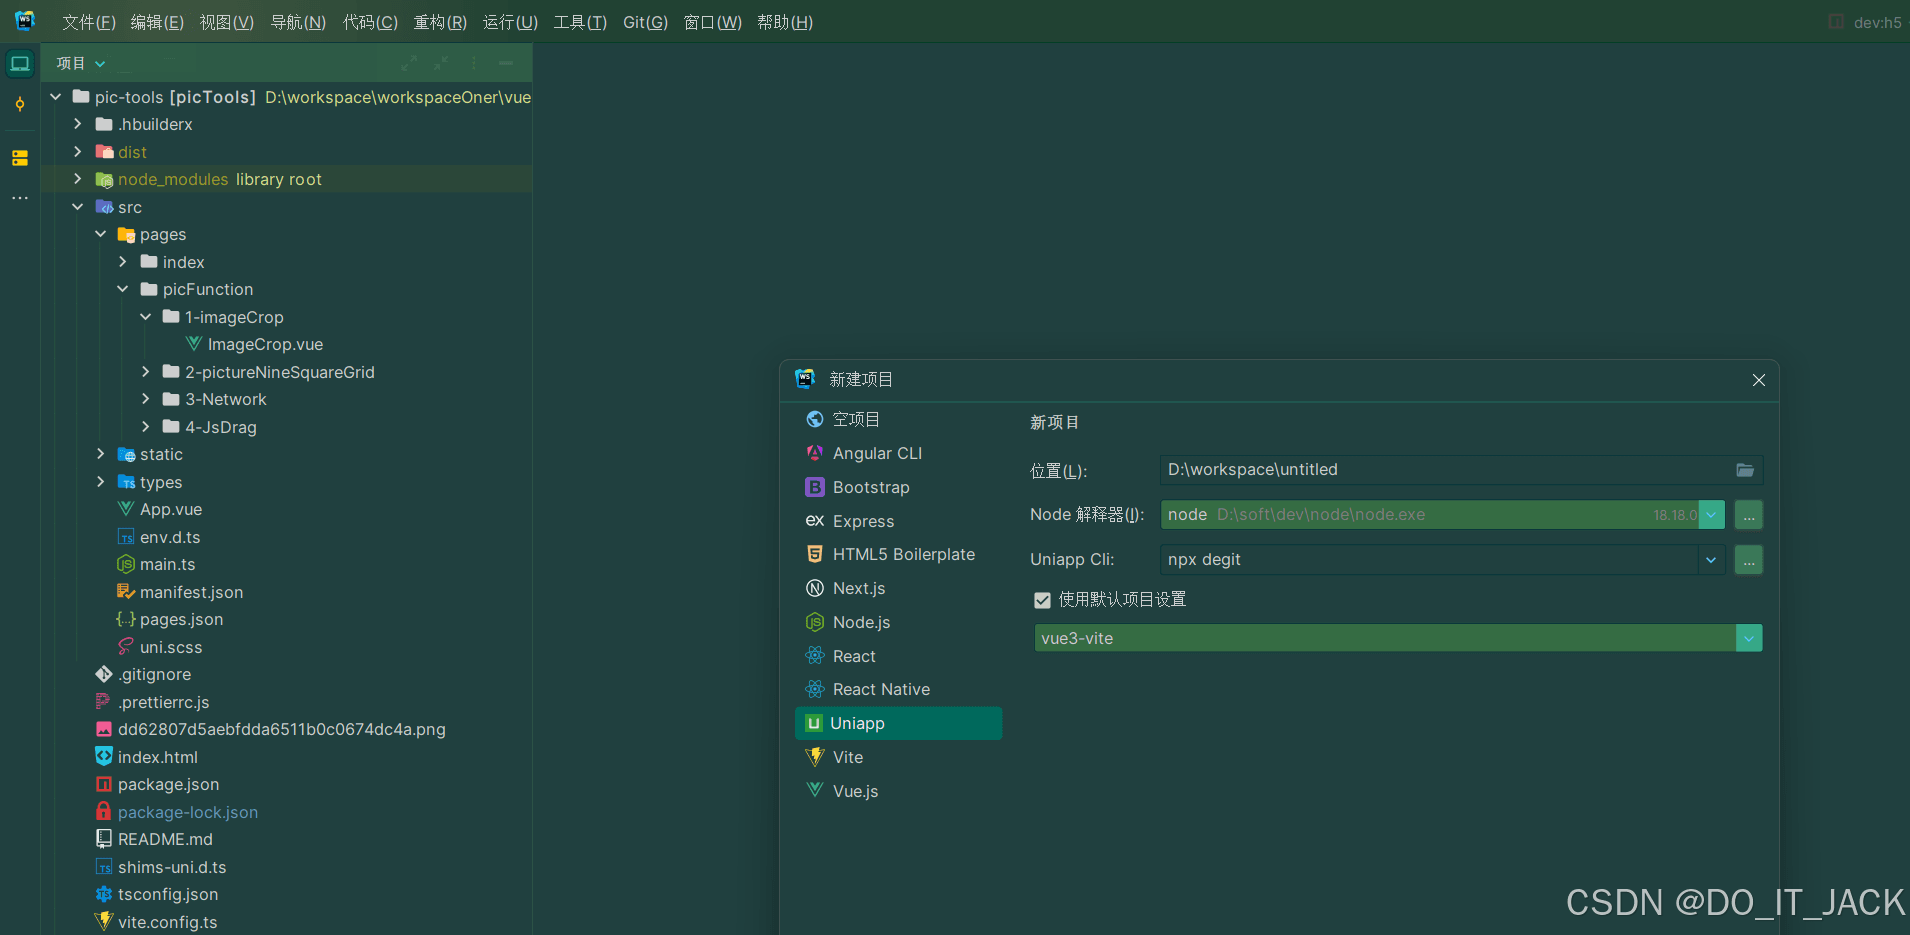
Task: Click the package.json file icon
Action: coord(103,784)
